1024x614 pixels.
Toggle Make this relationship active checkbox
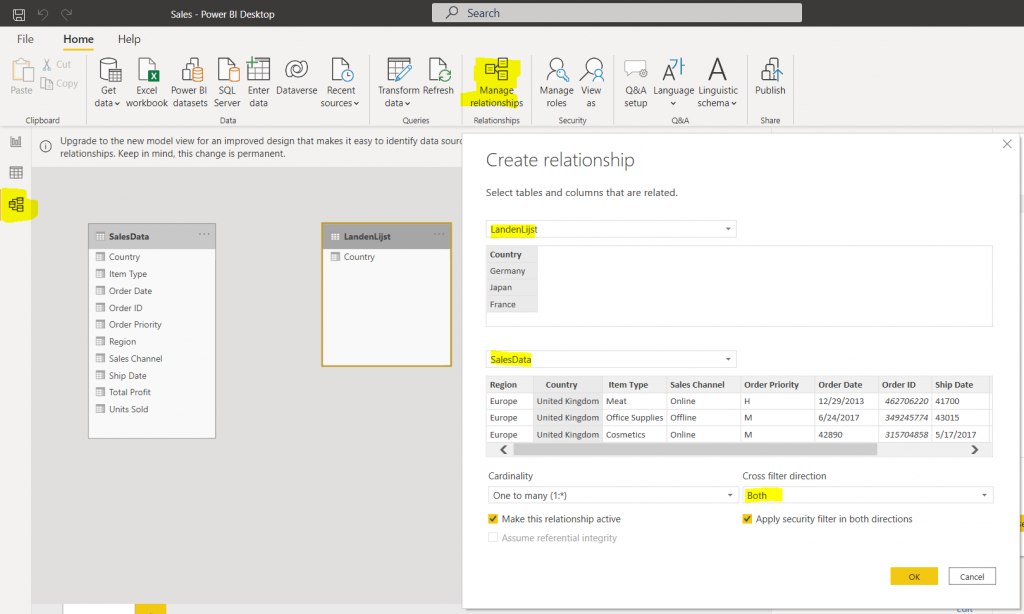[493, 519]
